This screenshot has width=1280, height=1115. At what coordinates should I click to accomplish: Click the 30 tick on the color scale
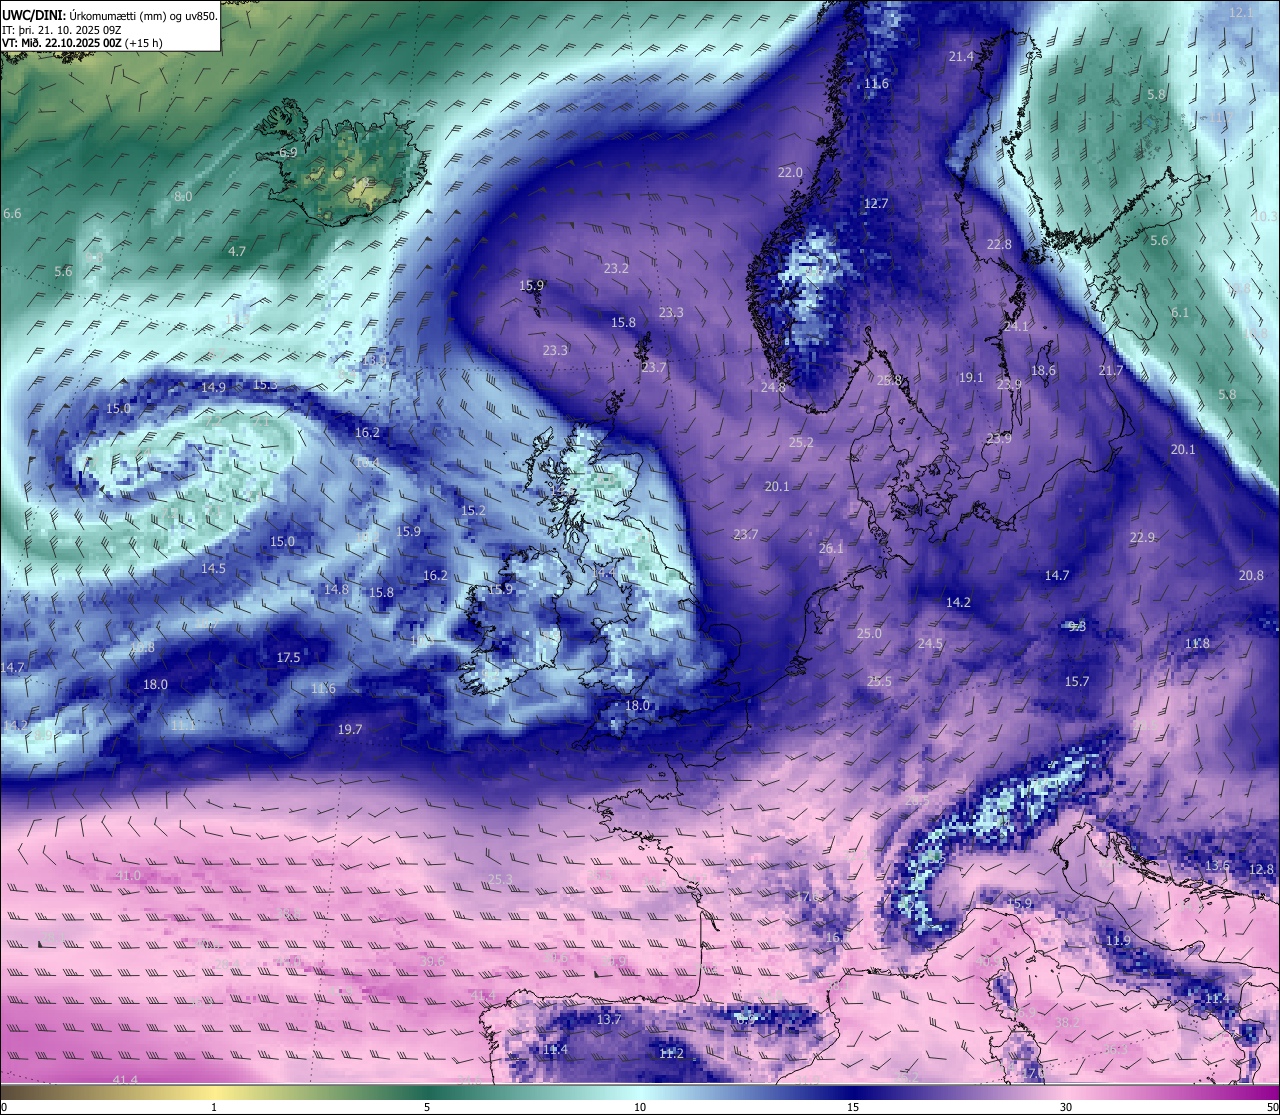click(x=1066, y=1107)
